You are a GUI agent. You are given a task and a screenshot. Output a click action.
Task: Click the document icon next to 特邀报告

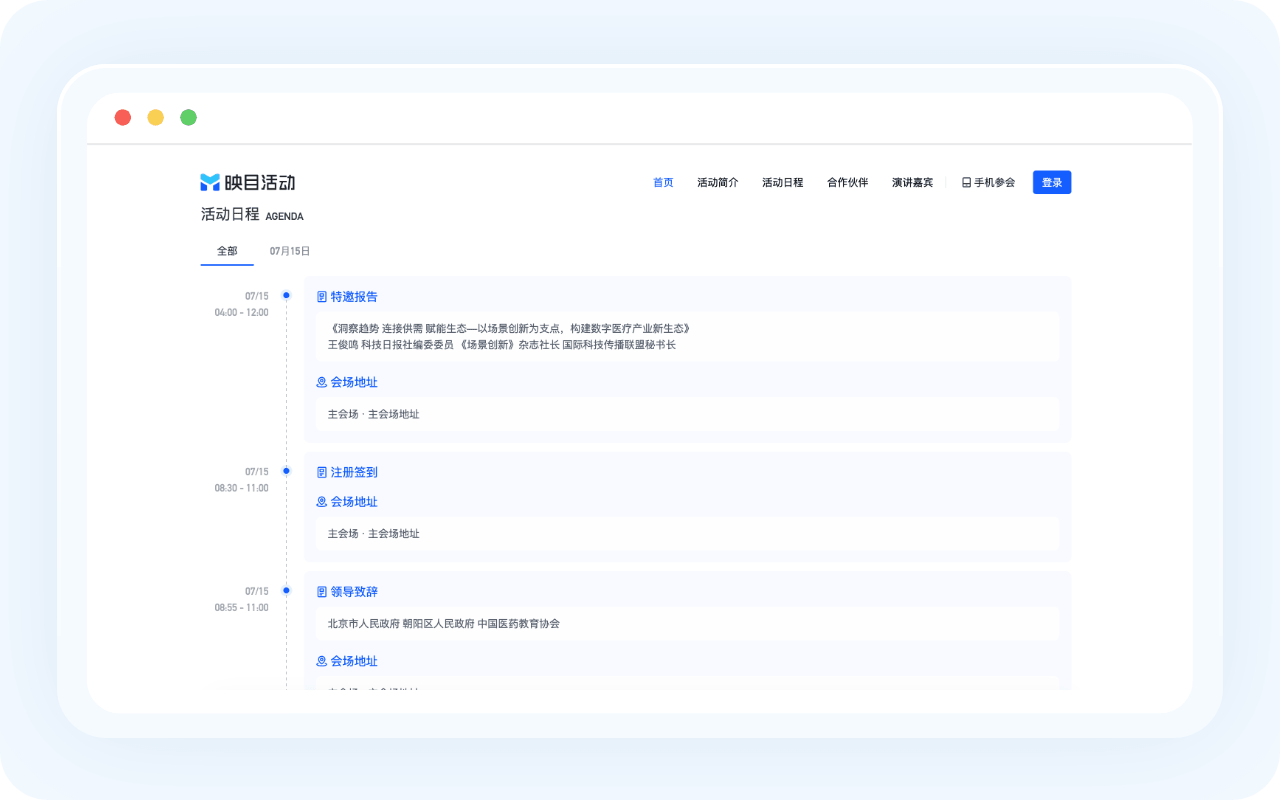tap(322, 297)
